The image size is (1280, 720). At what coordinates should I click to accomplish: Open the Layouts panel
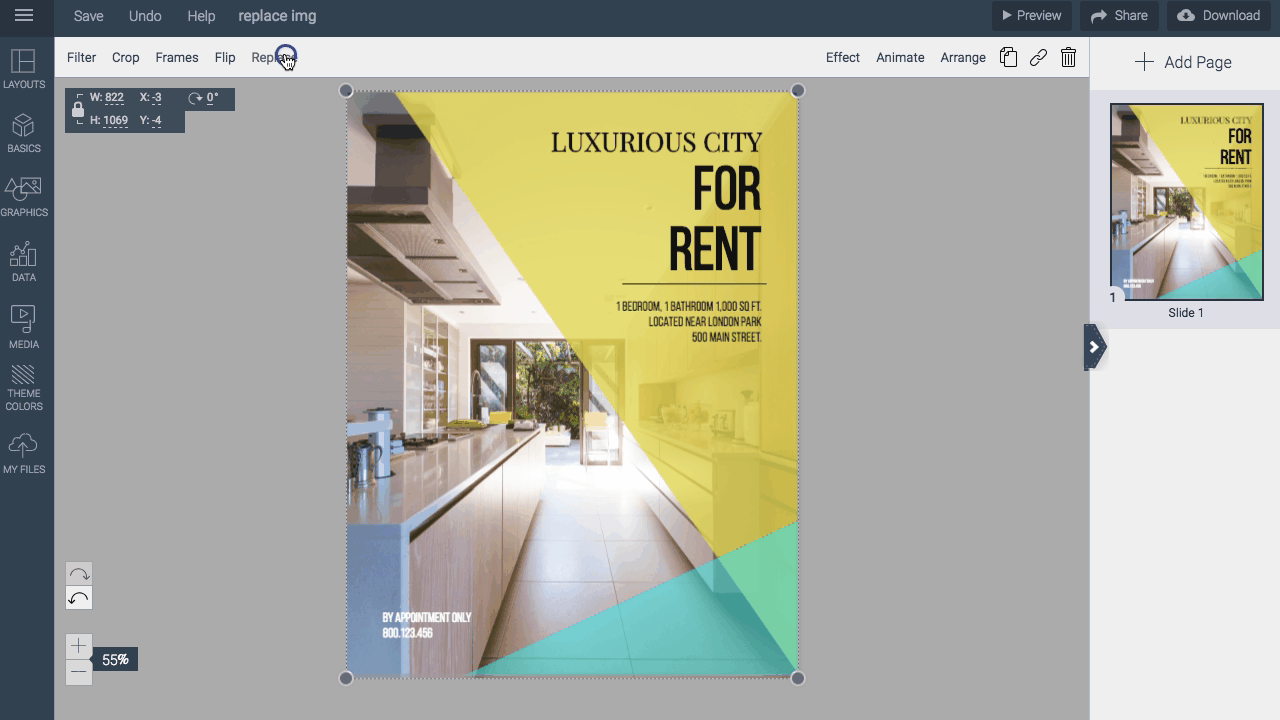click(24, 70)
